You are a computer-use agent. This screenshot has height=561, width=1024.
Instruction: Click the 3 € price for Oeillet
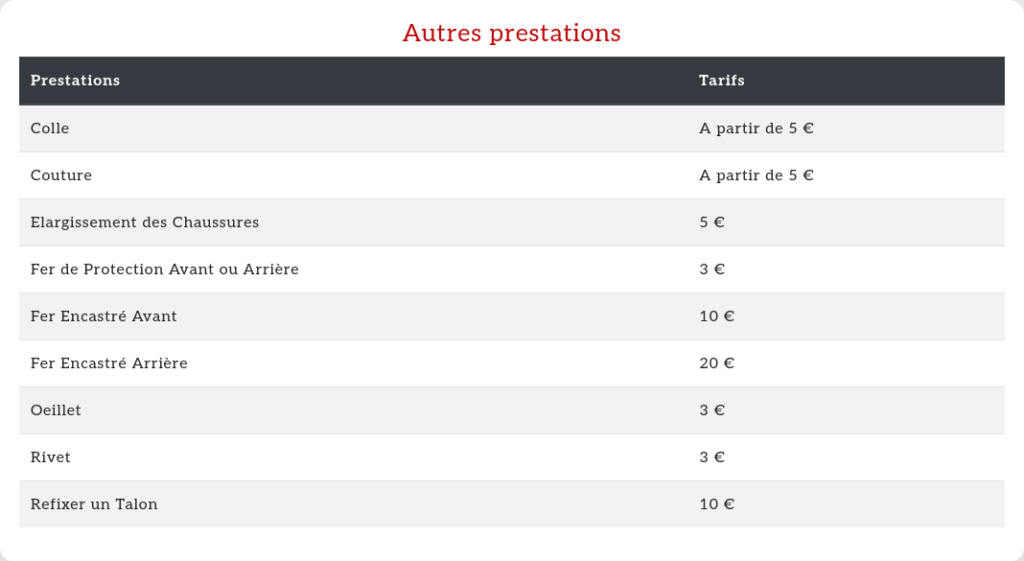pyautogui.click(x=712, y=410)
